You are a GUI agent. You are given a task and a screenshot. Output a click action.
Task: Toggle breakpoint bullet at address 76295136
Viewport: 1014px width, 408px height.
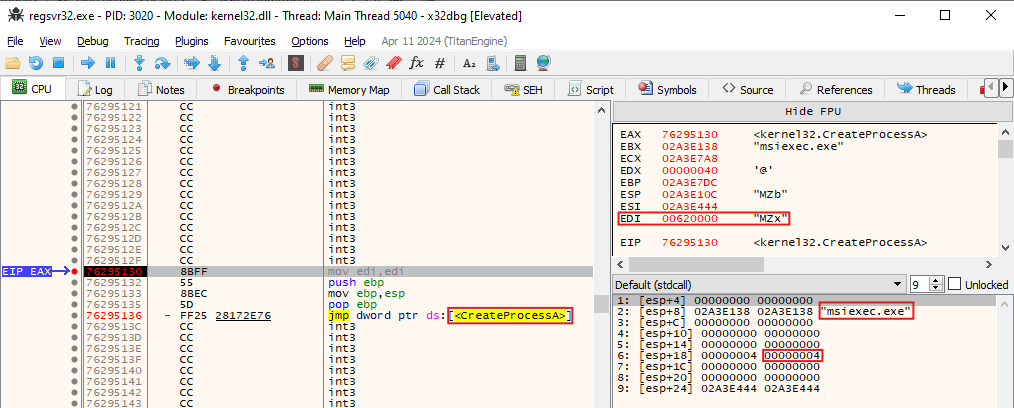[x=75, y=316]
